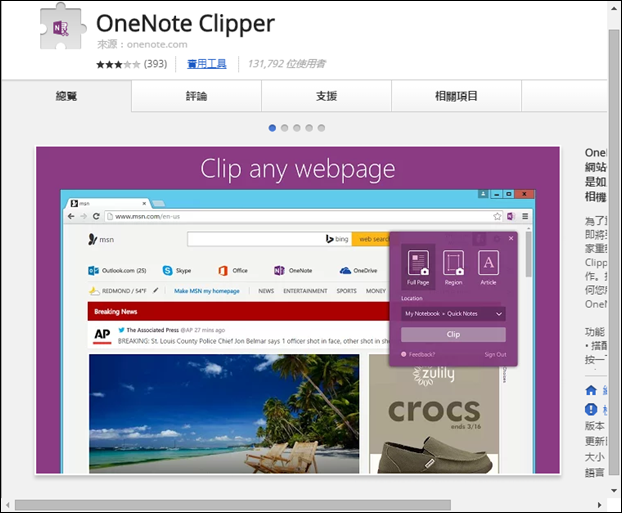Click the zulily crocs advertisement
This screenshot has width=622, height=513.
pyautogui.click(x=434, y=419)
